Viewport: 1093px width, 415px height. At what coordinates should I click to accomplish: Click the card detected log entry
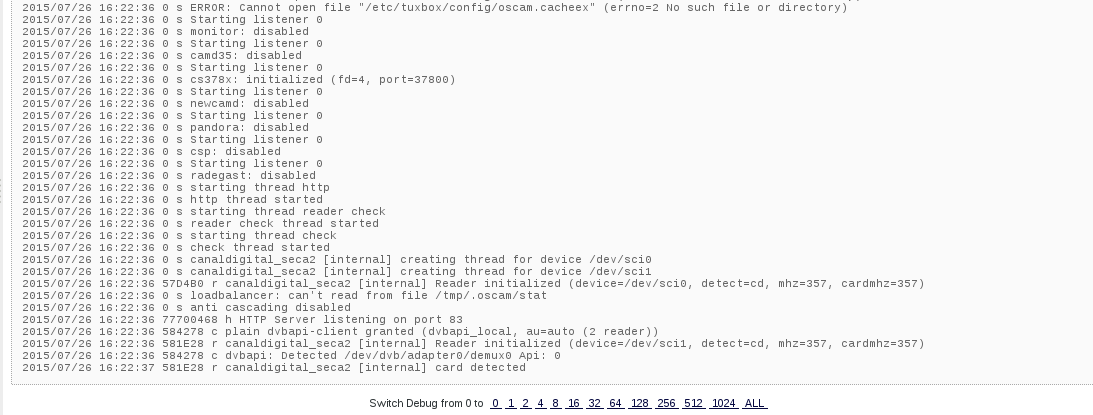point(274,368)
